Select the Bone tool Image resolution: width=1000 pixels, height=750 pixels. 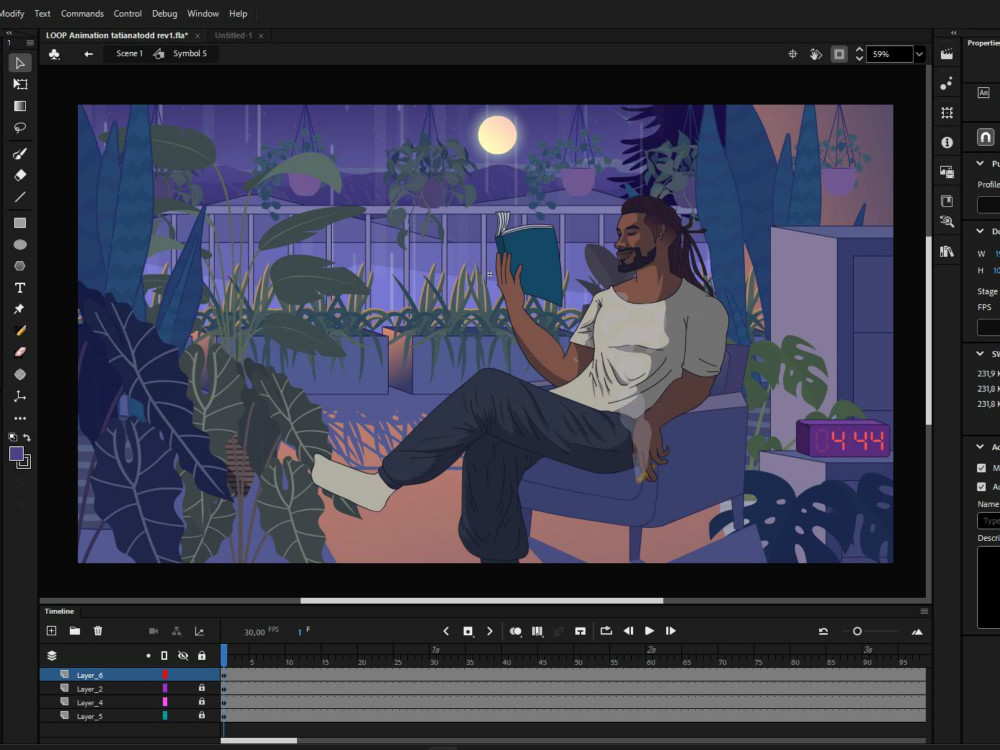click(x=20, y=396)
